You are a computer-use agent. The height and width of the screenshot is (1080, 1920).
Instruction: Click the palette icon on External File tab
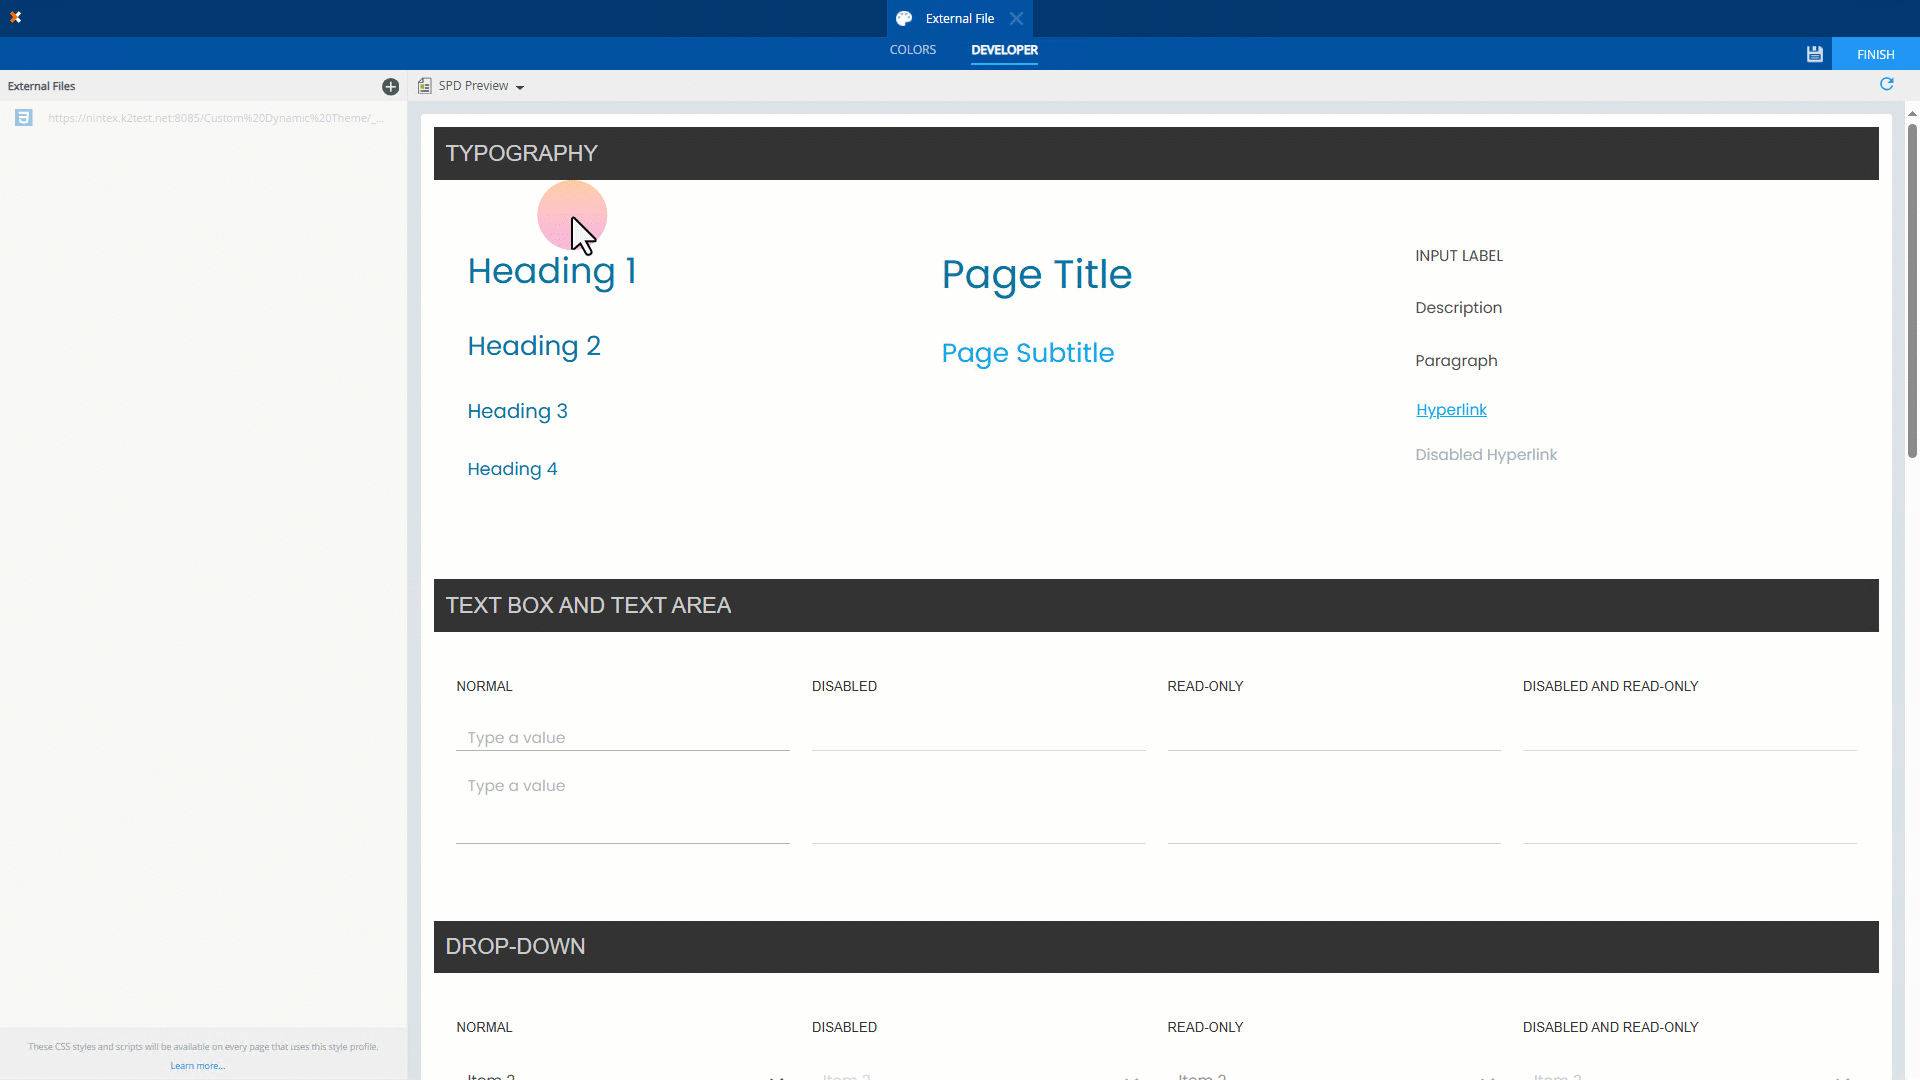click(x=904, y=18)
